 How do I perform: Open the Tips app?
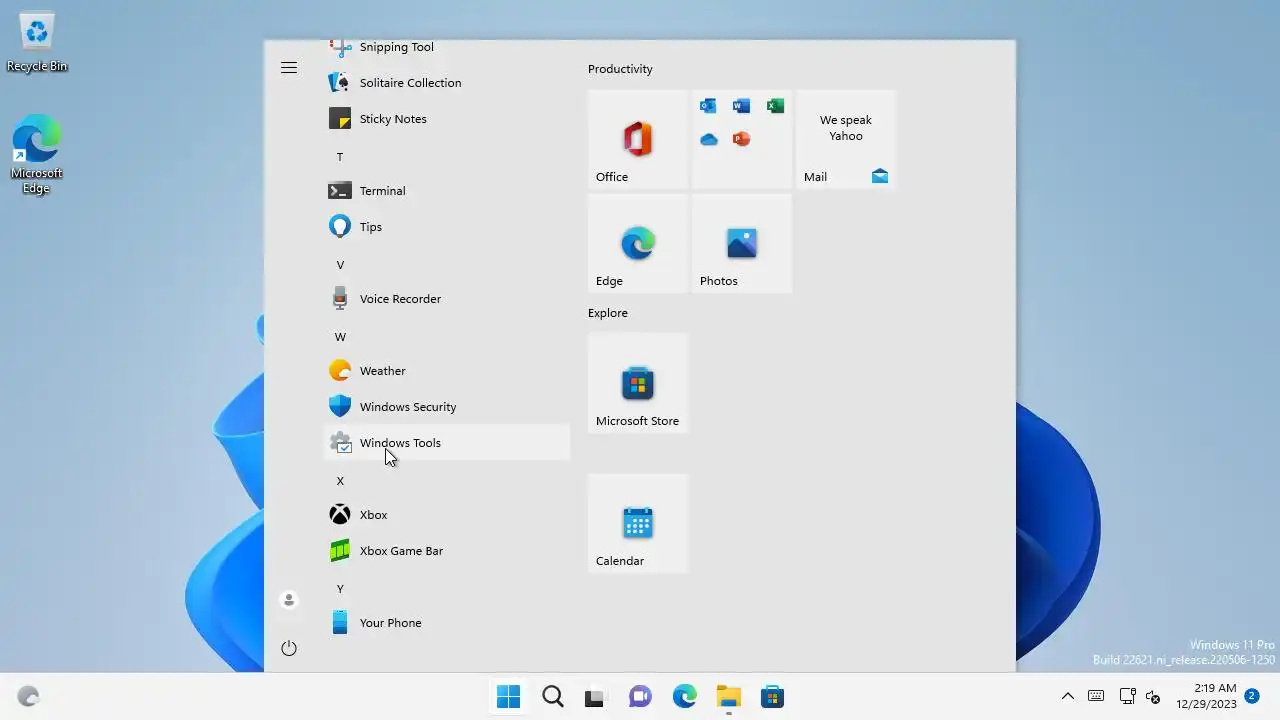447,227
